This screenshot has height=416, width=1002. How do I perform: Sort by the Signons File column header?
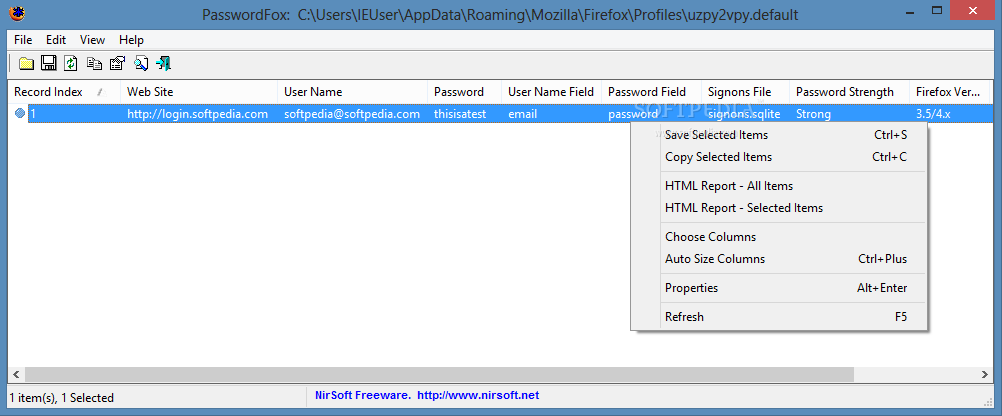click(745, 92)
